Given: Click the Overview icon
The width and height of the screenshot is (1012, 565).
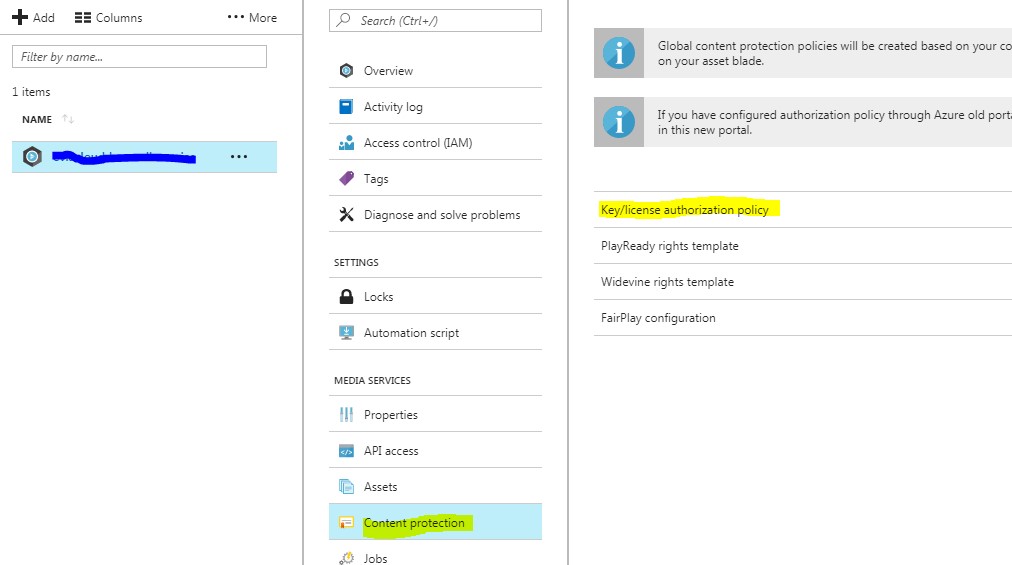Looking at the screenshot, I should pos(347,70).
